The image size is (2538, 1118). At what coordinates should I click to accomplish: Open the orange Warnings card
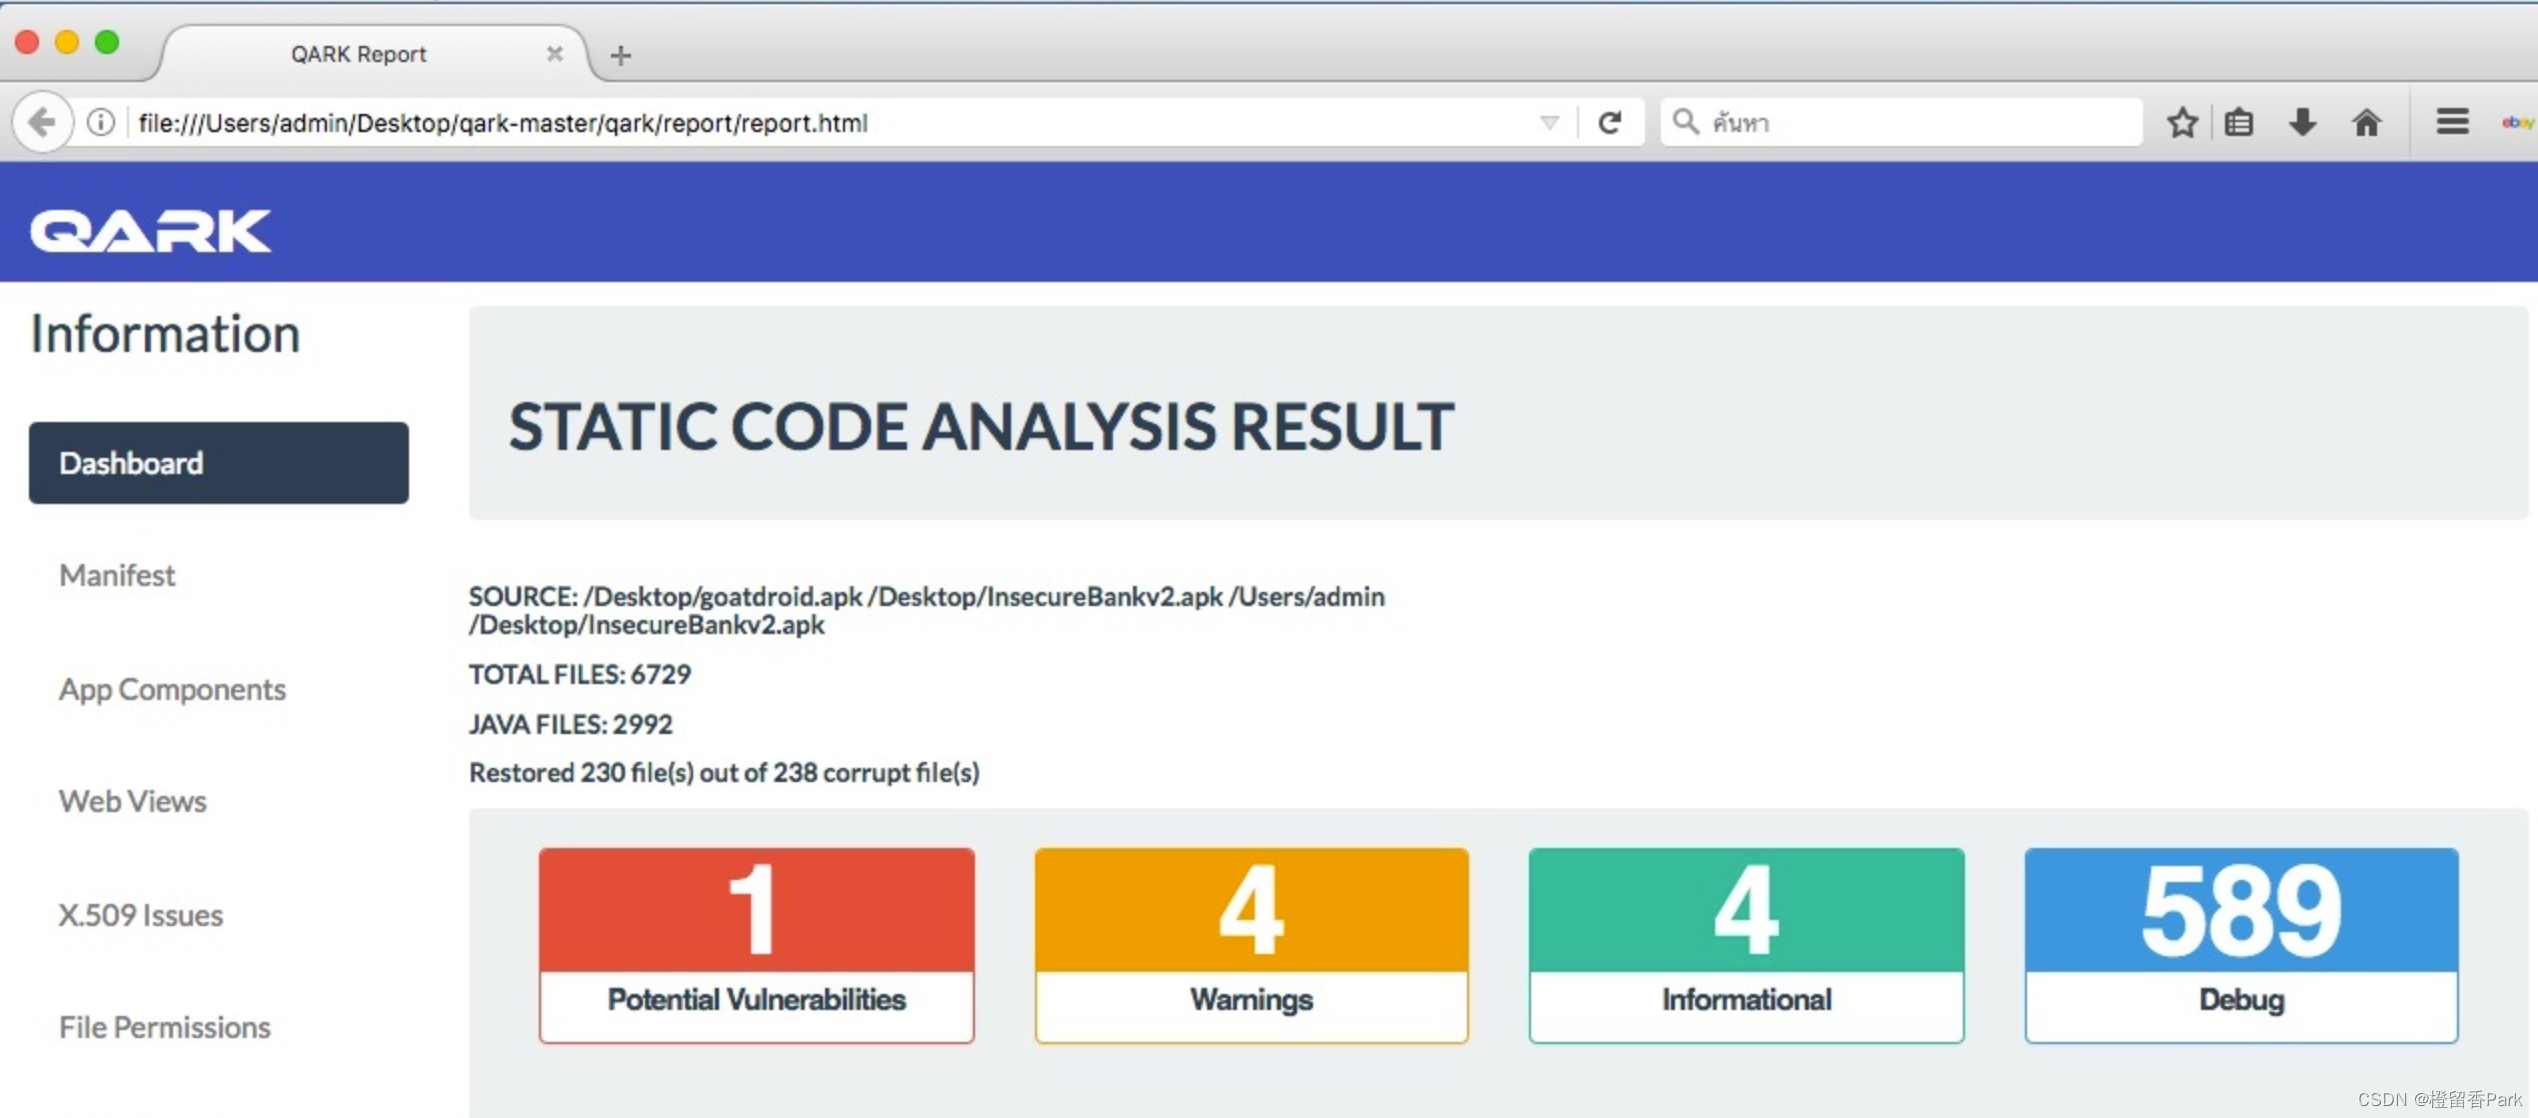(1251, 945)
